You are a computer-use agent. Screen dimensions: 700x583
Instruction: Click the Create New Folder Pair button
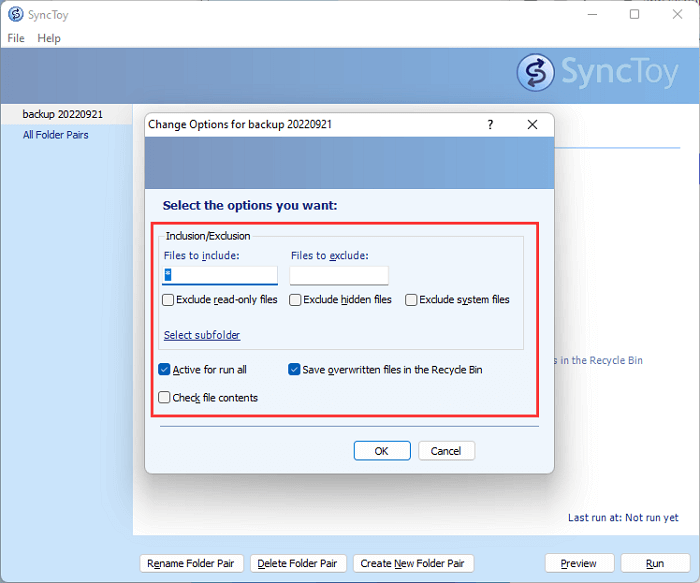click(413, 563)
